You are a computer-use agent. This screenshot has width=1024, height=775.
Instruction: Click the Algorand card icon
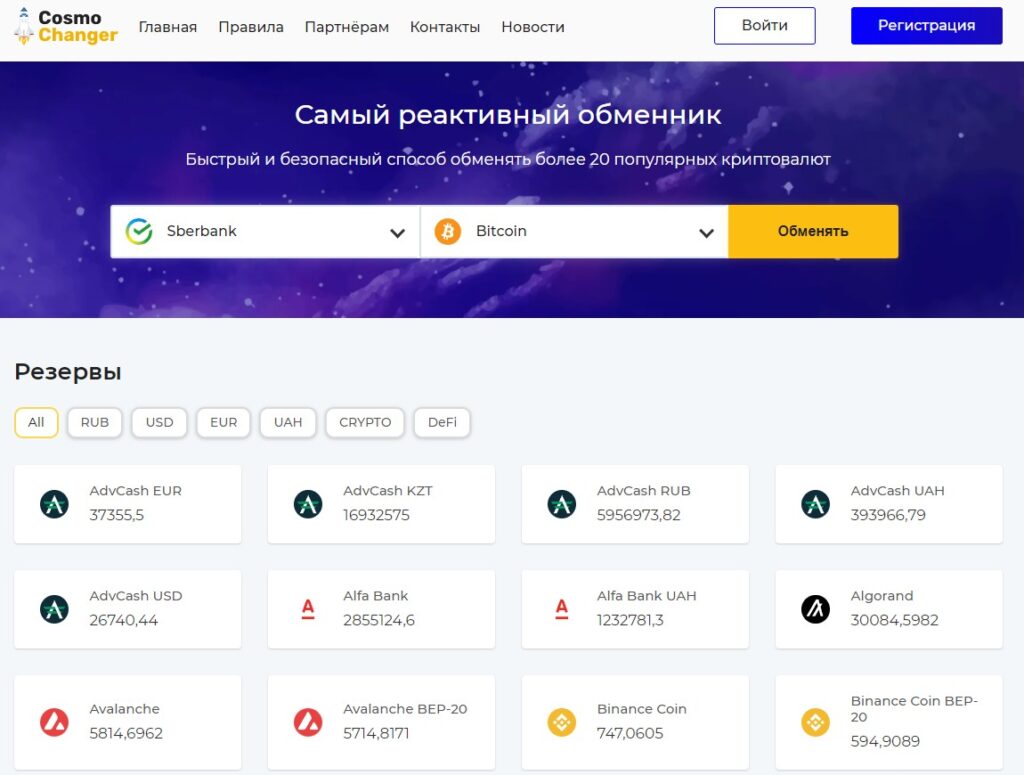tap(816, 609)
